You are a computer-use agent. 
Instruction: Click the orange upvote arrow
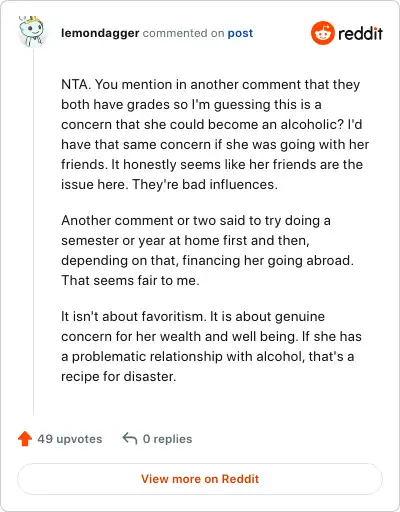pyautogui.click(x=25, y=439)
